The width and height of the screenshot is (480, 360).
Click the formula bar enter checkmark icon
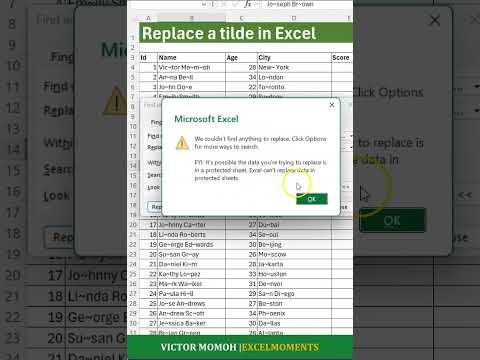pyautogui.click(x=235, y=4)
